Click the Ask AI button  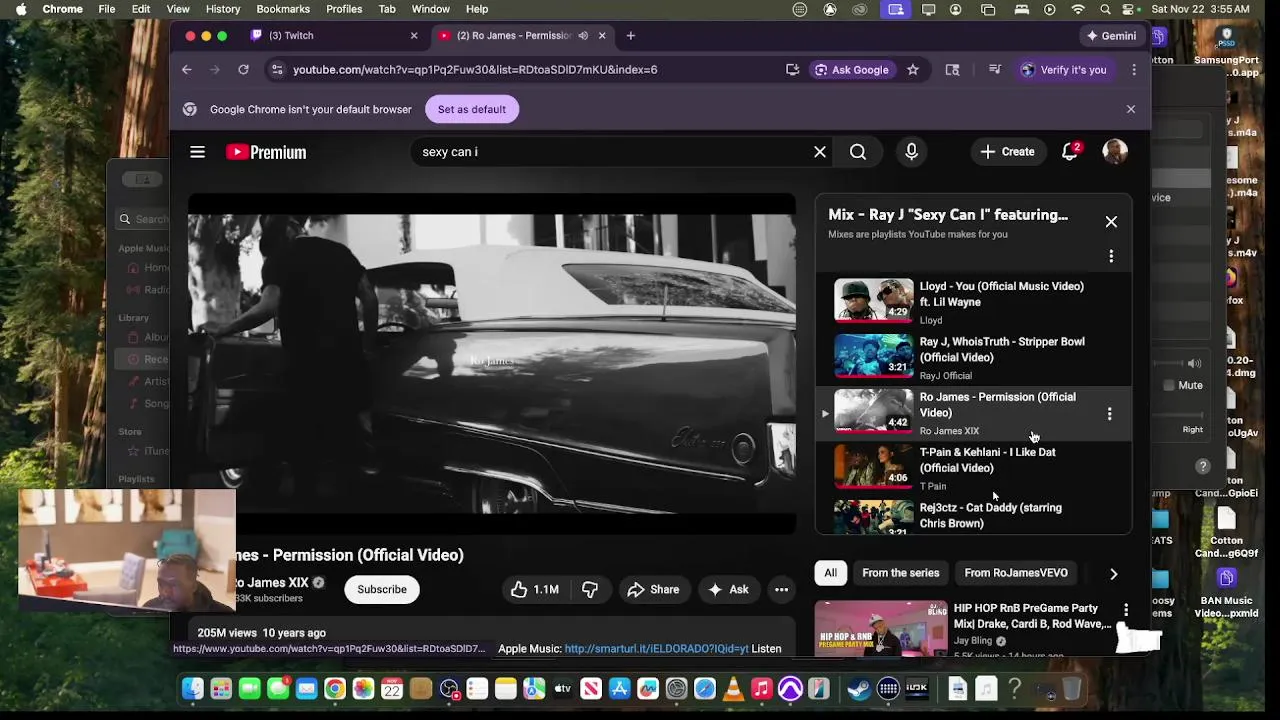(728, 590)
